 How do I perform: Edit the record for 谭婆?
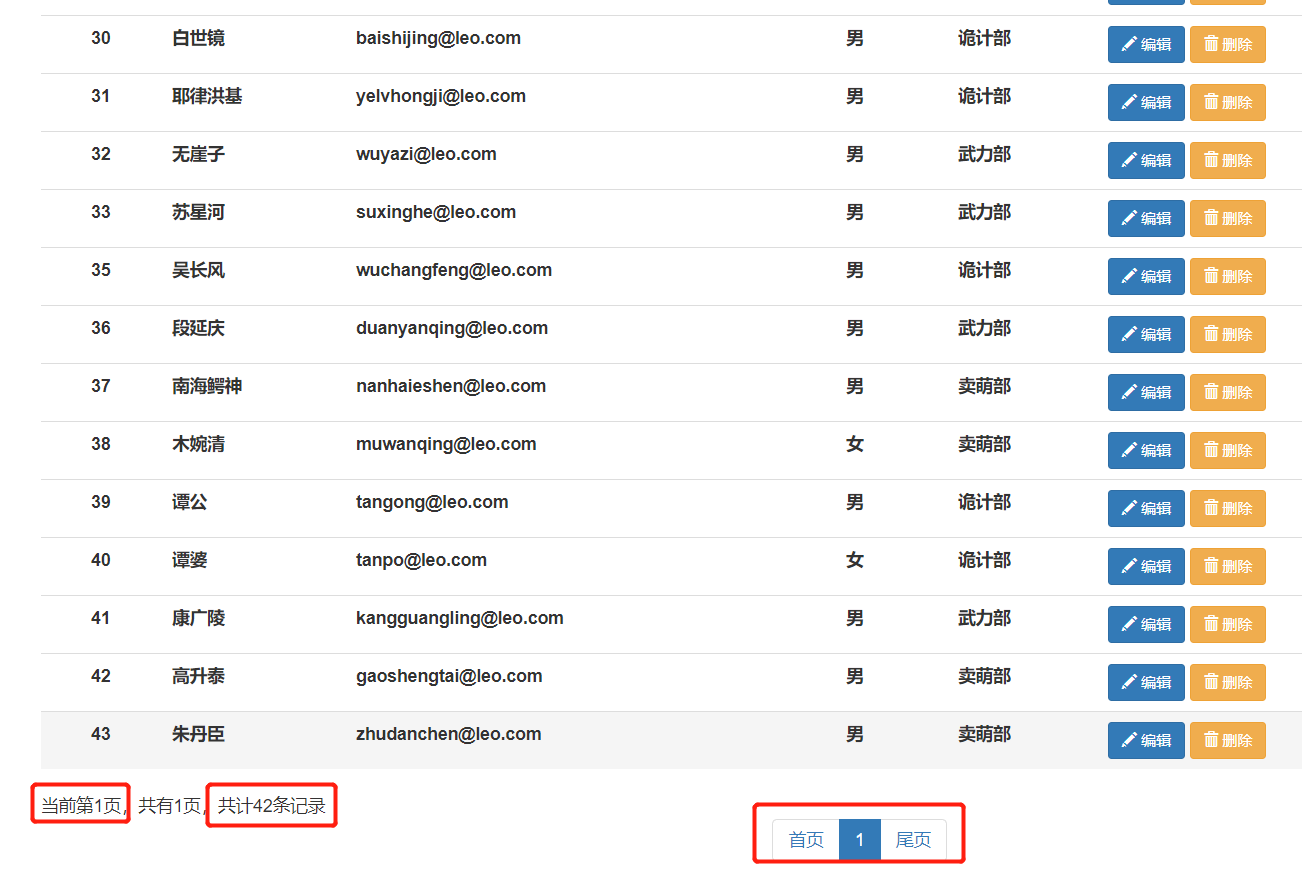click(x=1146, y=566)
